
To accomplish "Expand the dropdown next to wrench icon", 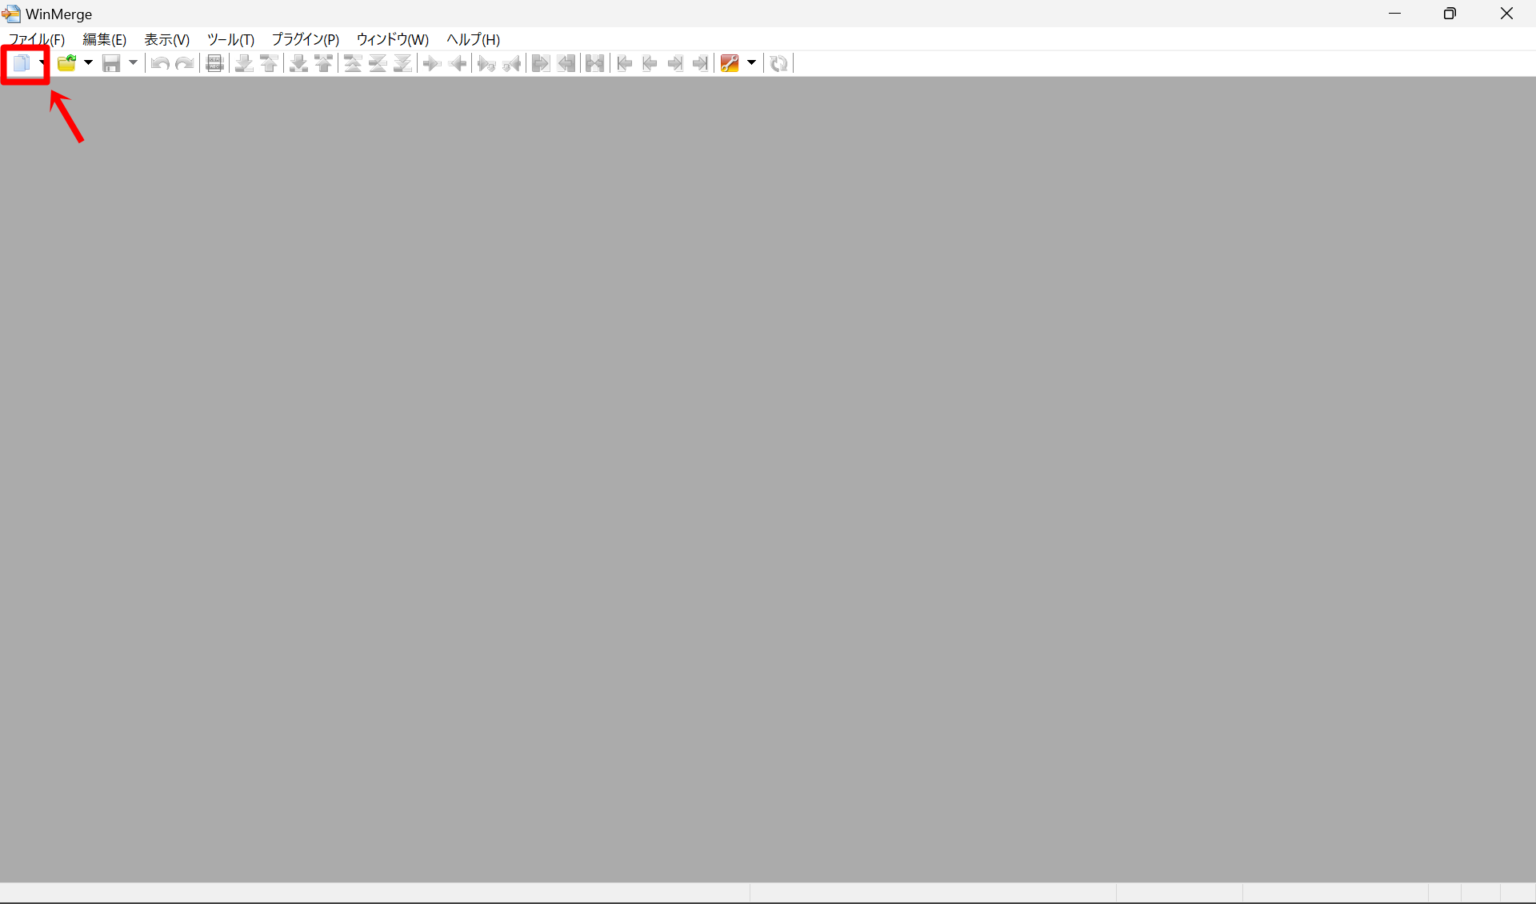I will pos(752,64).
